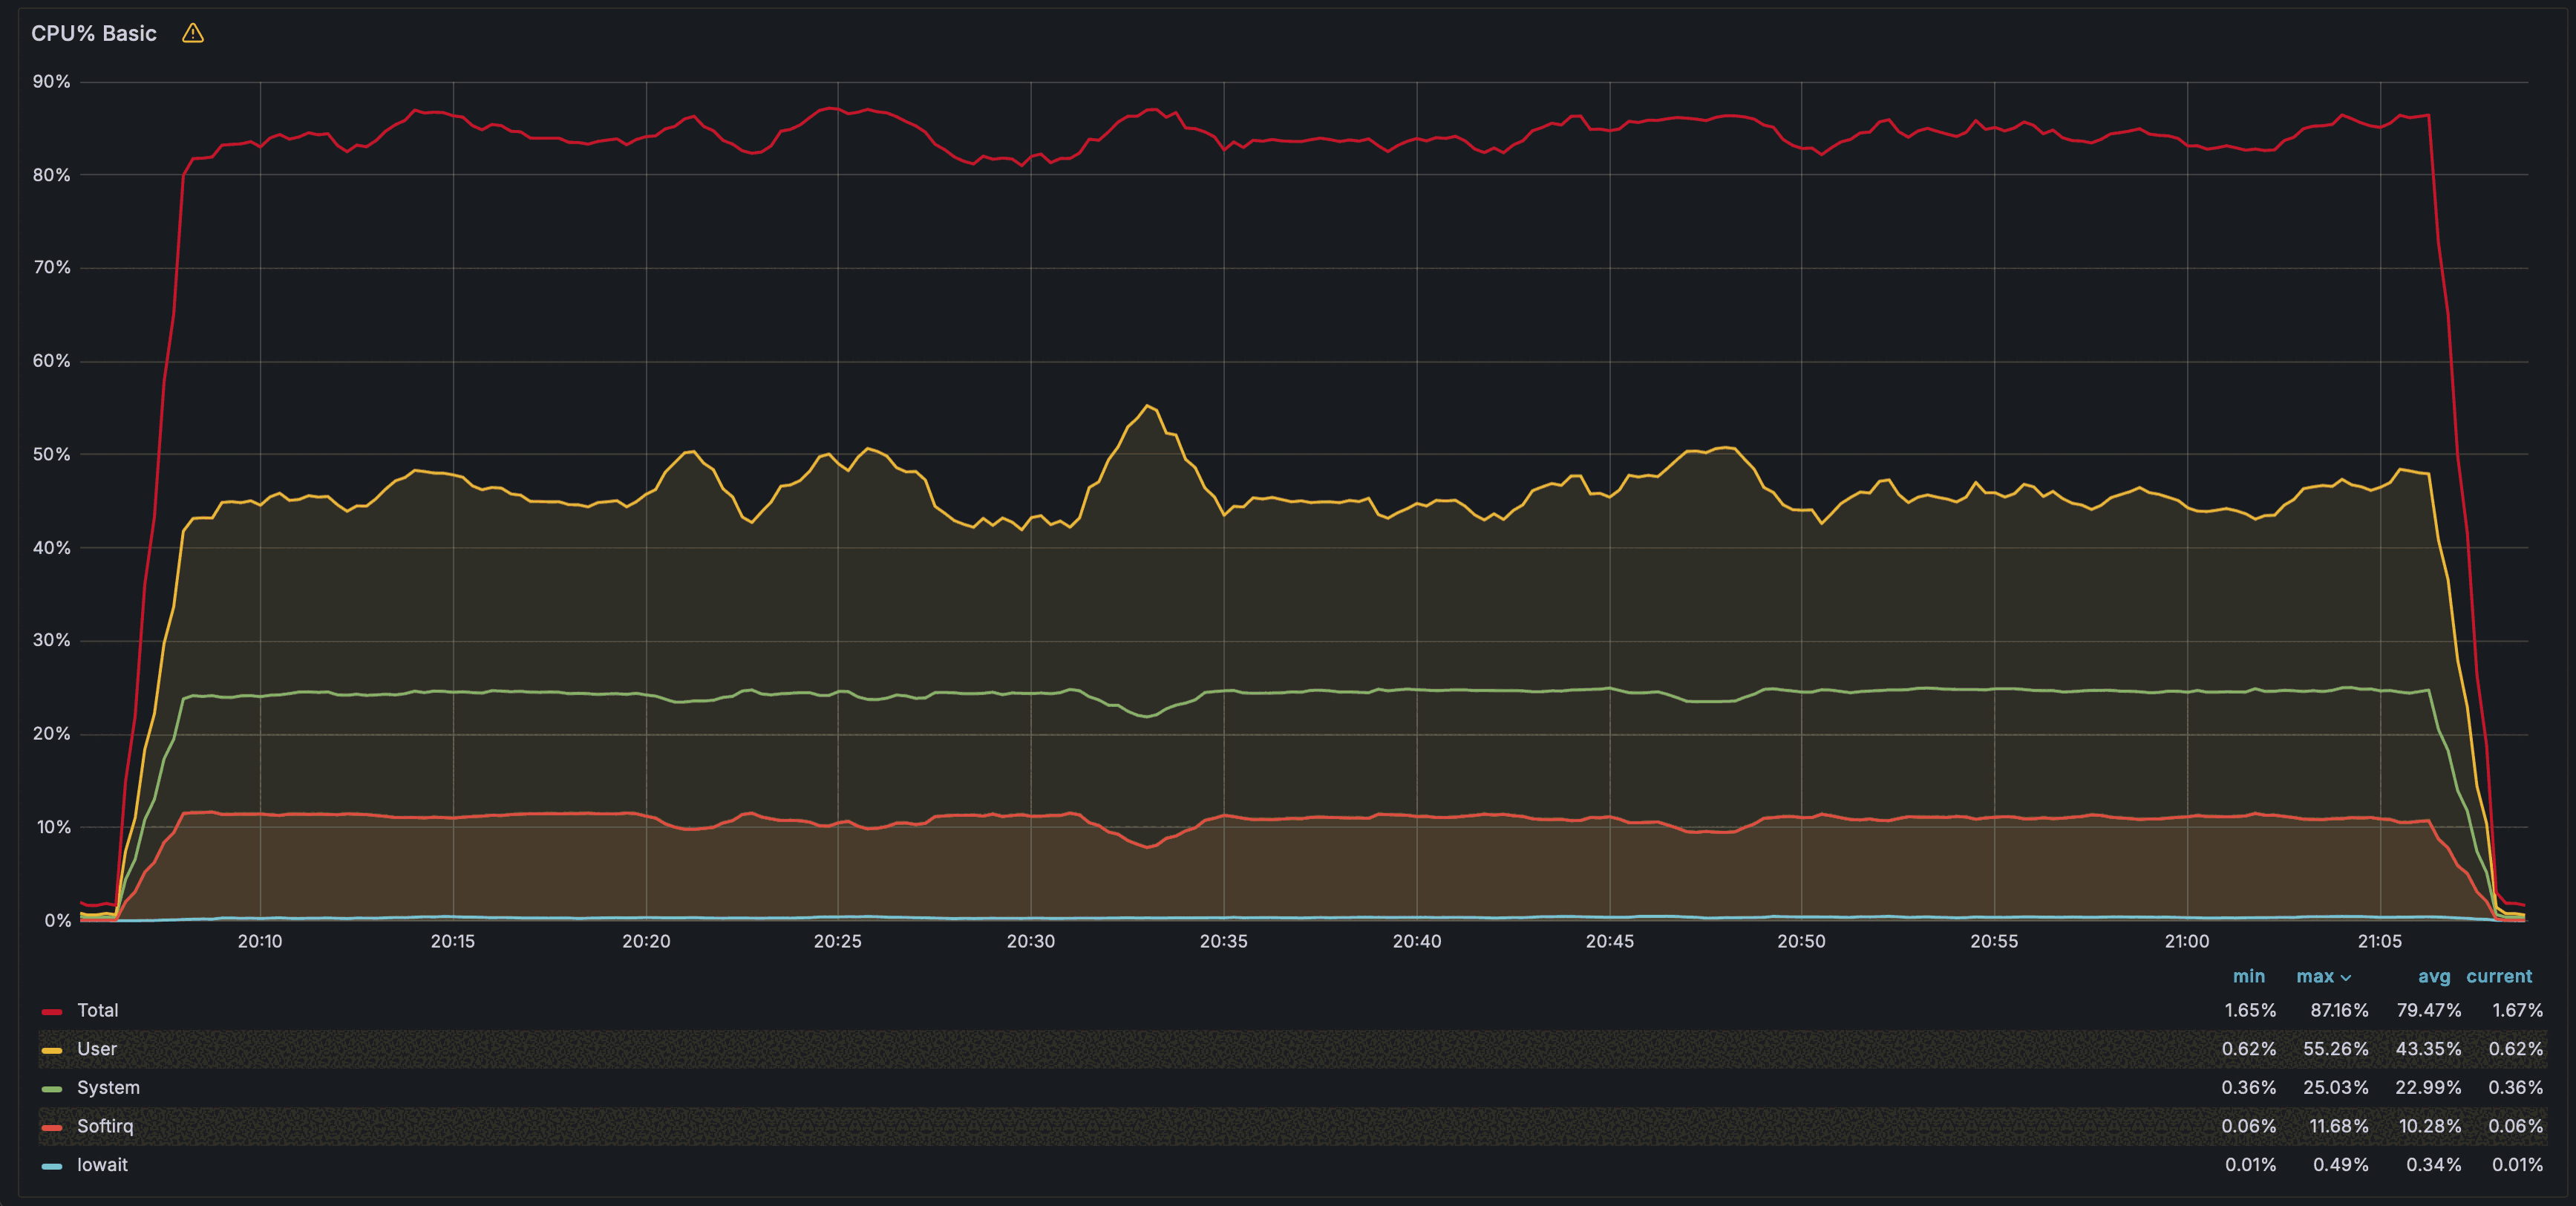Toggle visibility of the User series

click(97, 1049)
